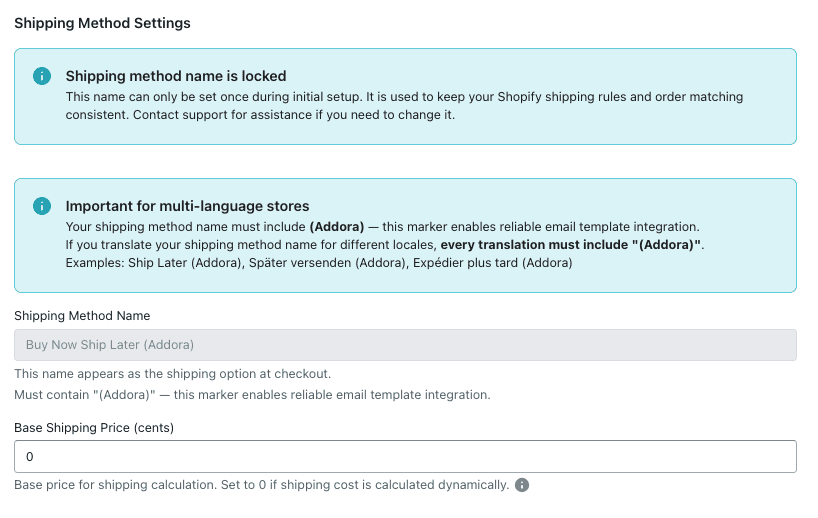This screenshot has width=818, height=518.
Task: Click info icon in multi-language stores banner
Action: (x=42, y=206)
